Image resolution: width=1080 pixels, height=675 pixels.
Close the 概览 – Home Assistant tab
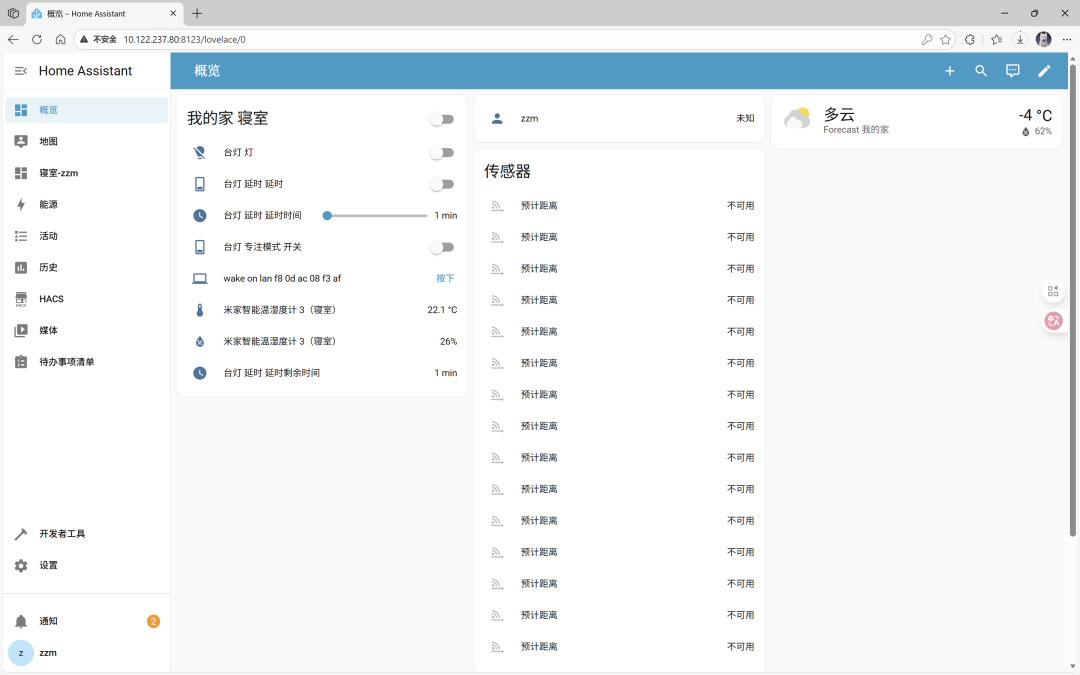tap(173, 13)
